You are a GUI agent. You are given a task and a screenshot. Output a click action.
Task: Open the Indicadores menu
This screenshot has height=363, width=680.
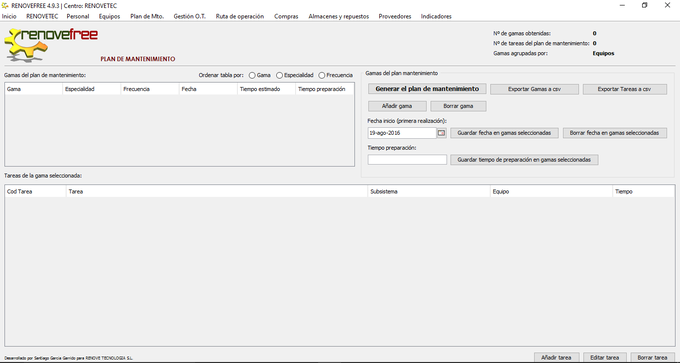coord(436,16)
